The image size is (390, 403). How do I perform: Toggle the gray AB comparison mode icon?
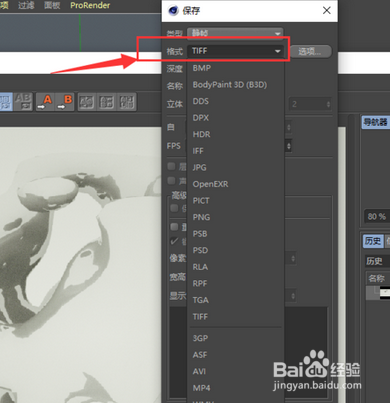point(23,102)
